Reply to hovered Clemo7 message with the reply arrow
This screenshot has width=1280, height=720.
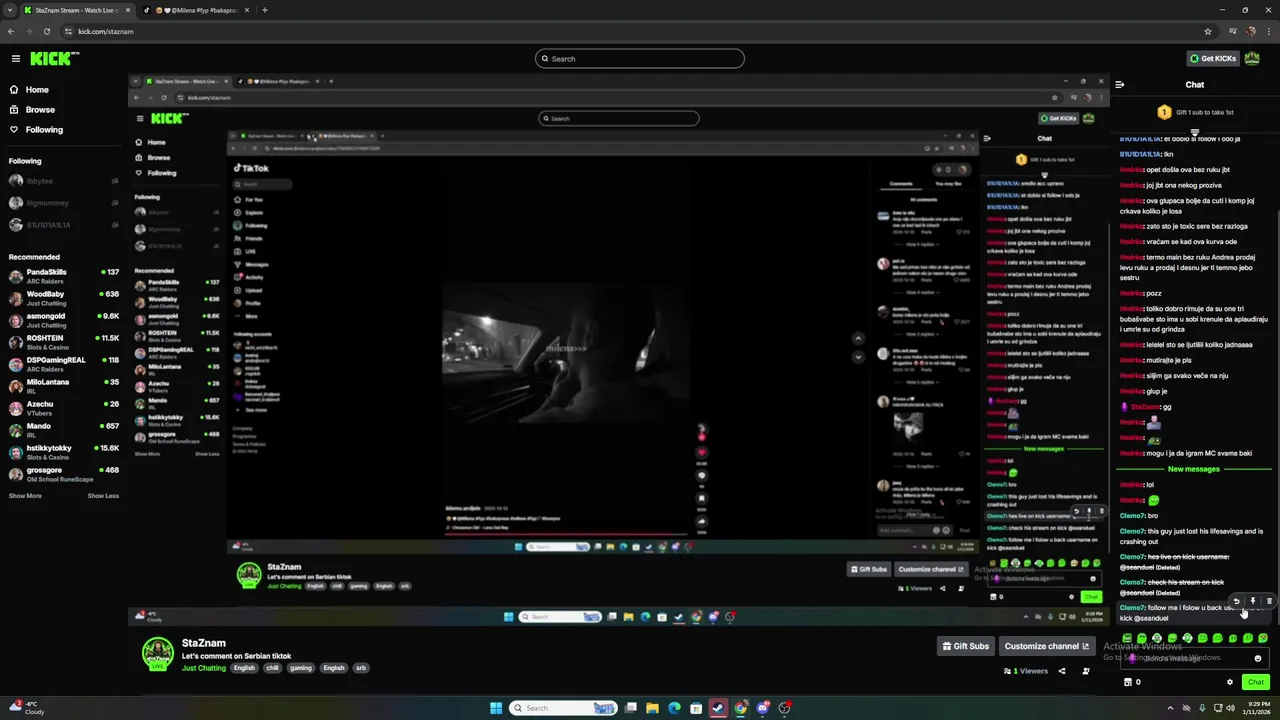coord(1236,601)
